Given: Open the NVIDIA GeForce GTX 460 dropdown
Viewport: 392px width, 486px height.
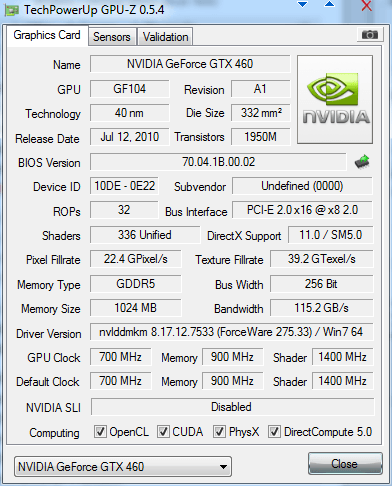Looking at the screenshot, I should tap(123, 467).
